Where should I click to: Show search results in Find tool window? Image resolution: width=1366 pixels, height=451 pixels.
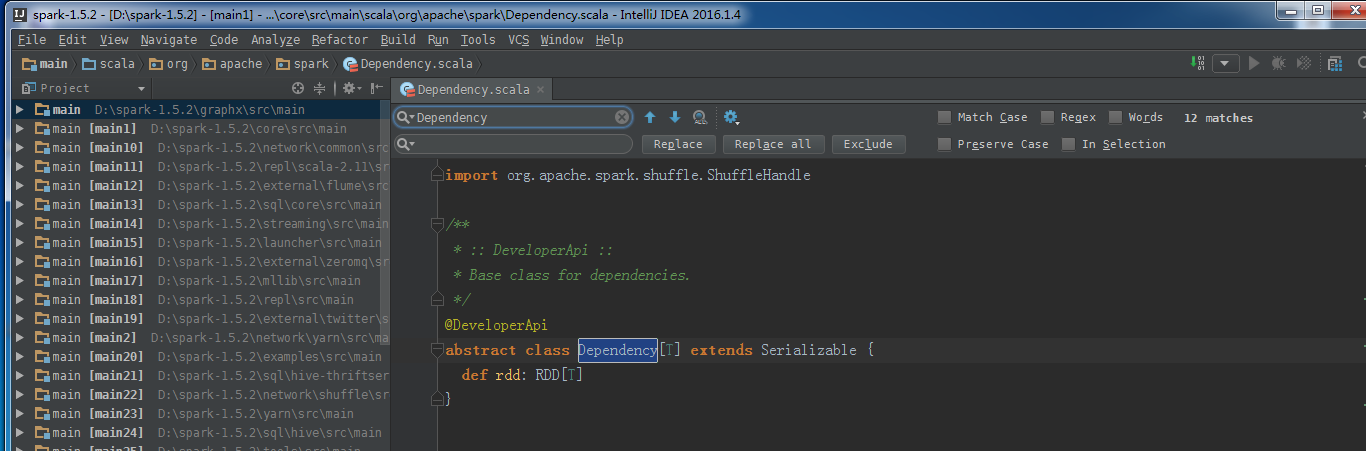click(x=700, y=117)
